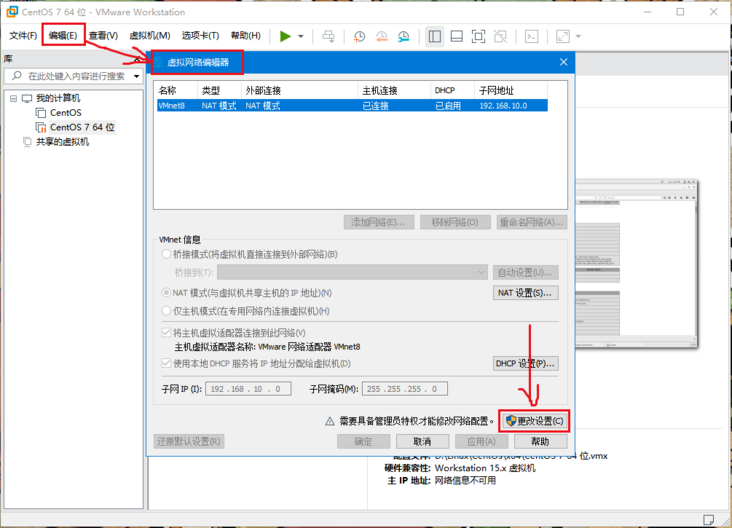This screenshot has width=732, height=528.
Task: Click the 取消 button
Action: point(422,441)
